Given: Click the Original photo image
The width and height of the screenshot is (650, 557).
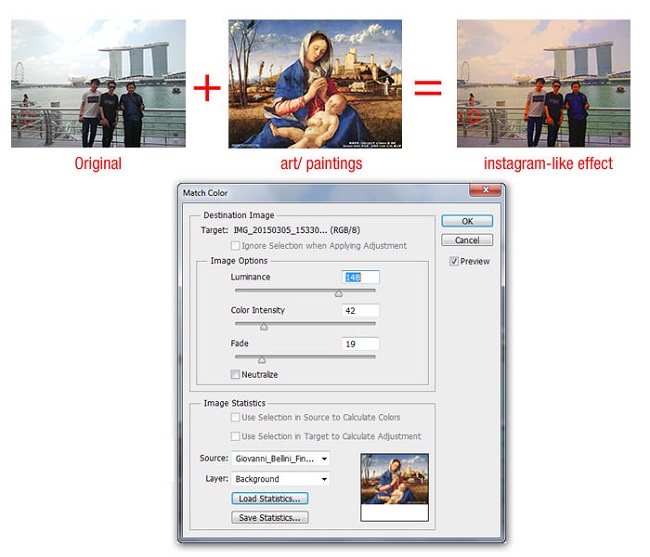Looking at the screenshot, I should coord(98,84).
